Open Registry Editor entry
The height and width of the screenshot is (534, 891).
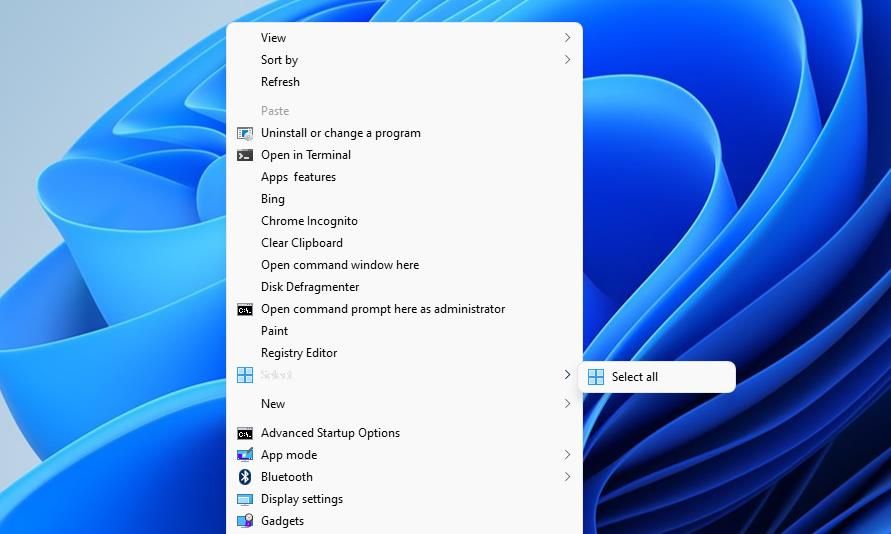pyautogui.click(x=405, y=353)
